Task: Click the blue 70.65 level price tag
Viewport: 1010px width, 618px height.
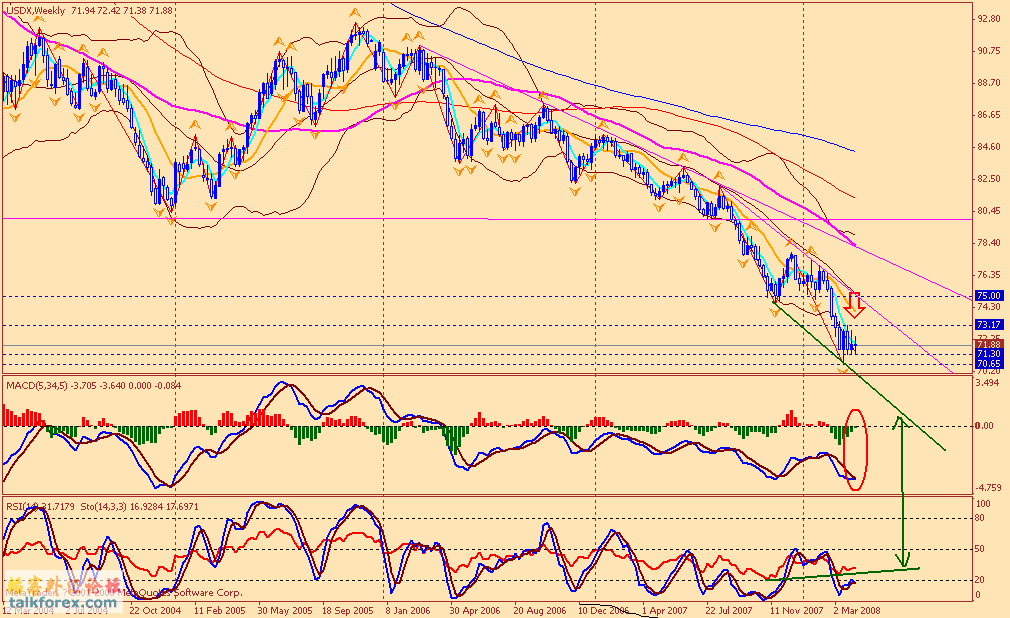Action: pos(989,364)
